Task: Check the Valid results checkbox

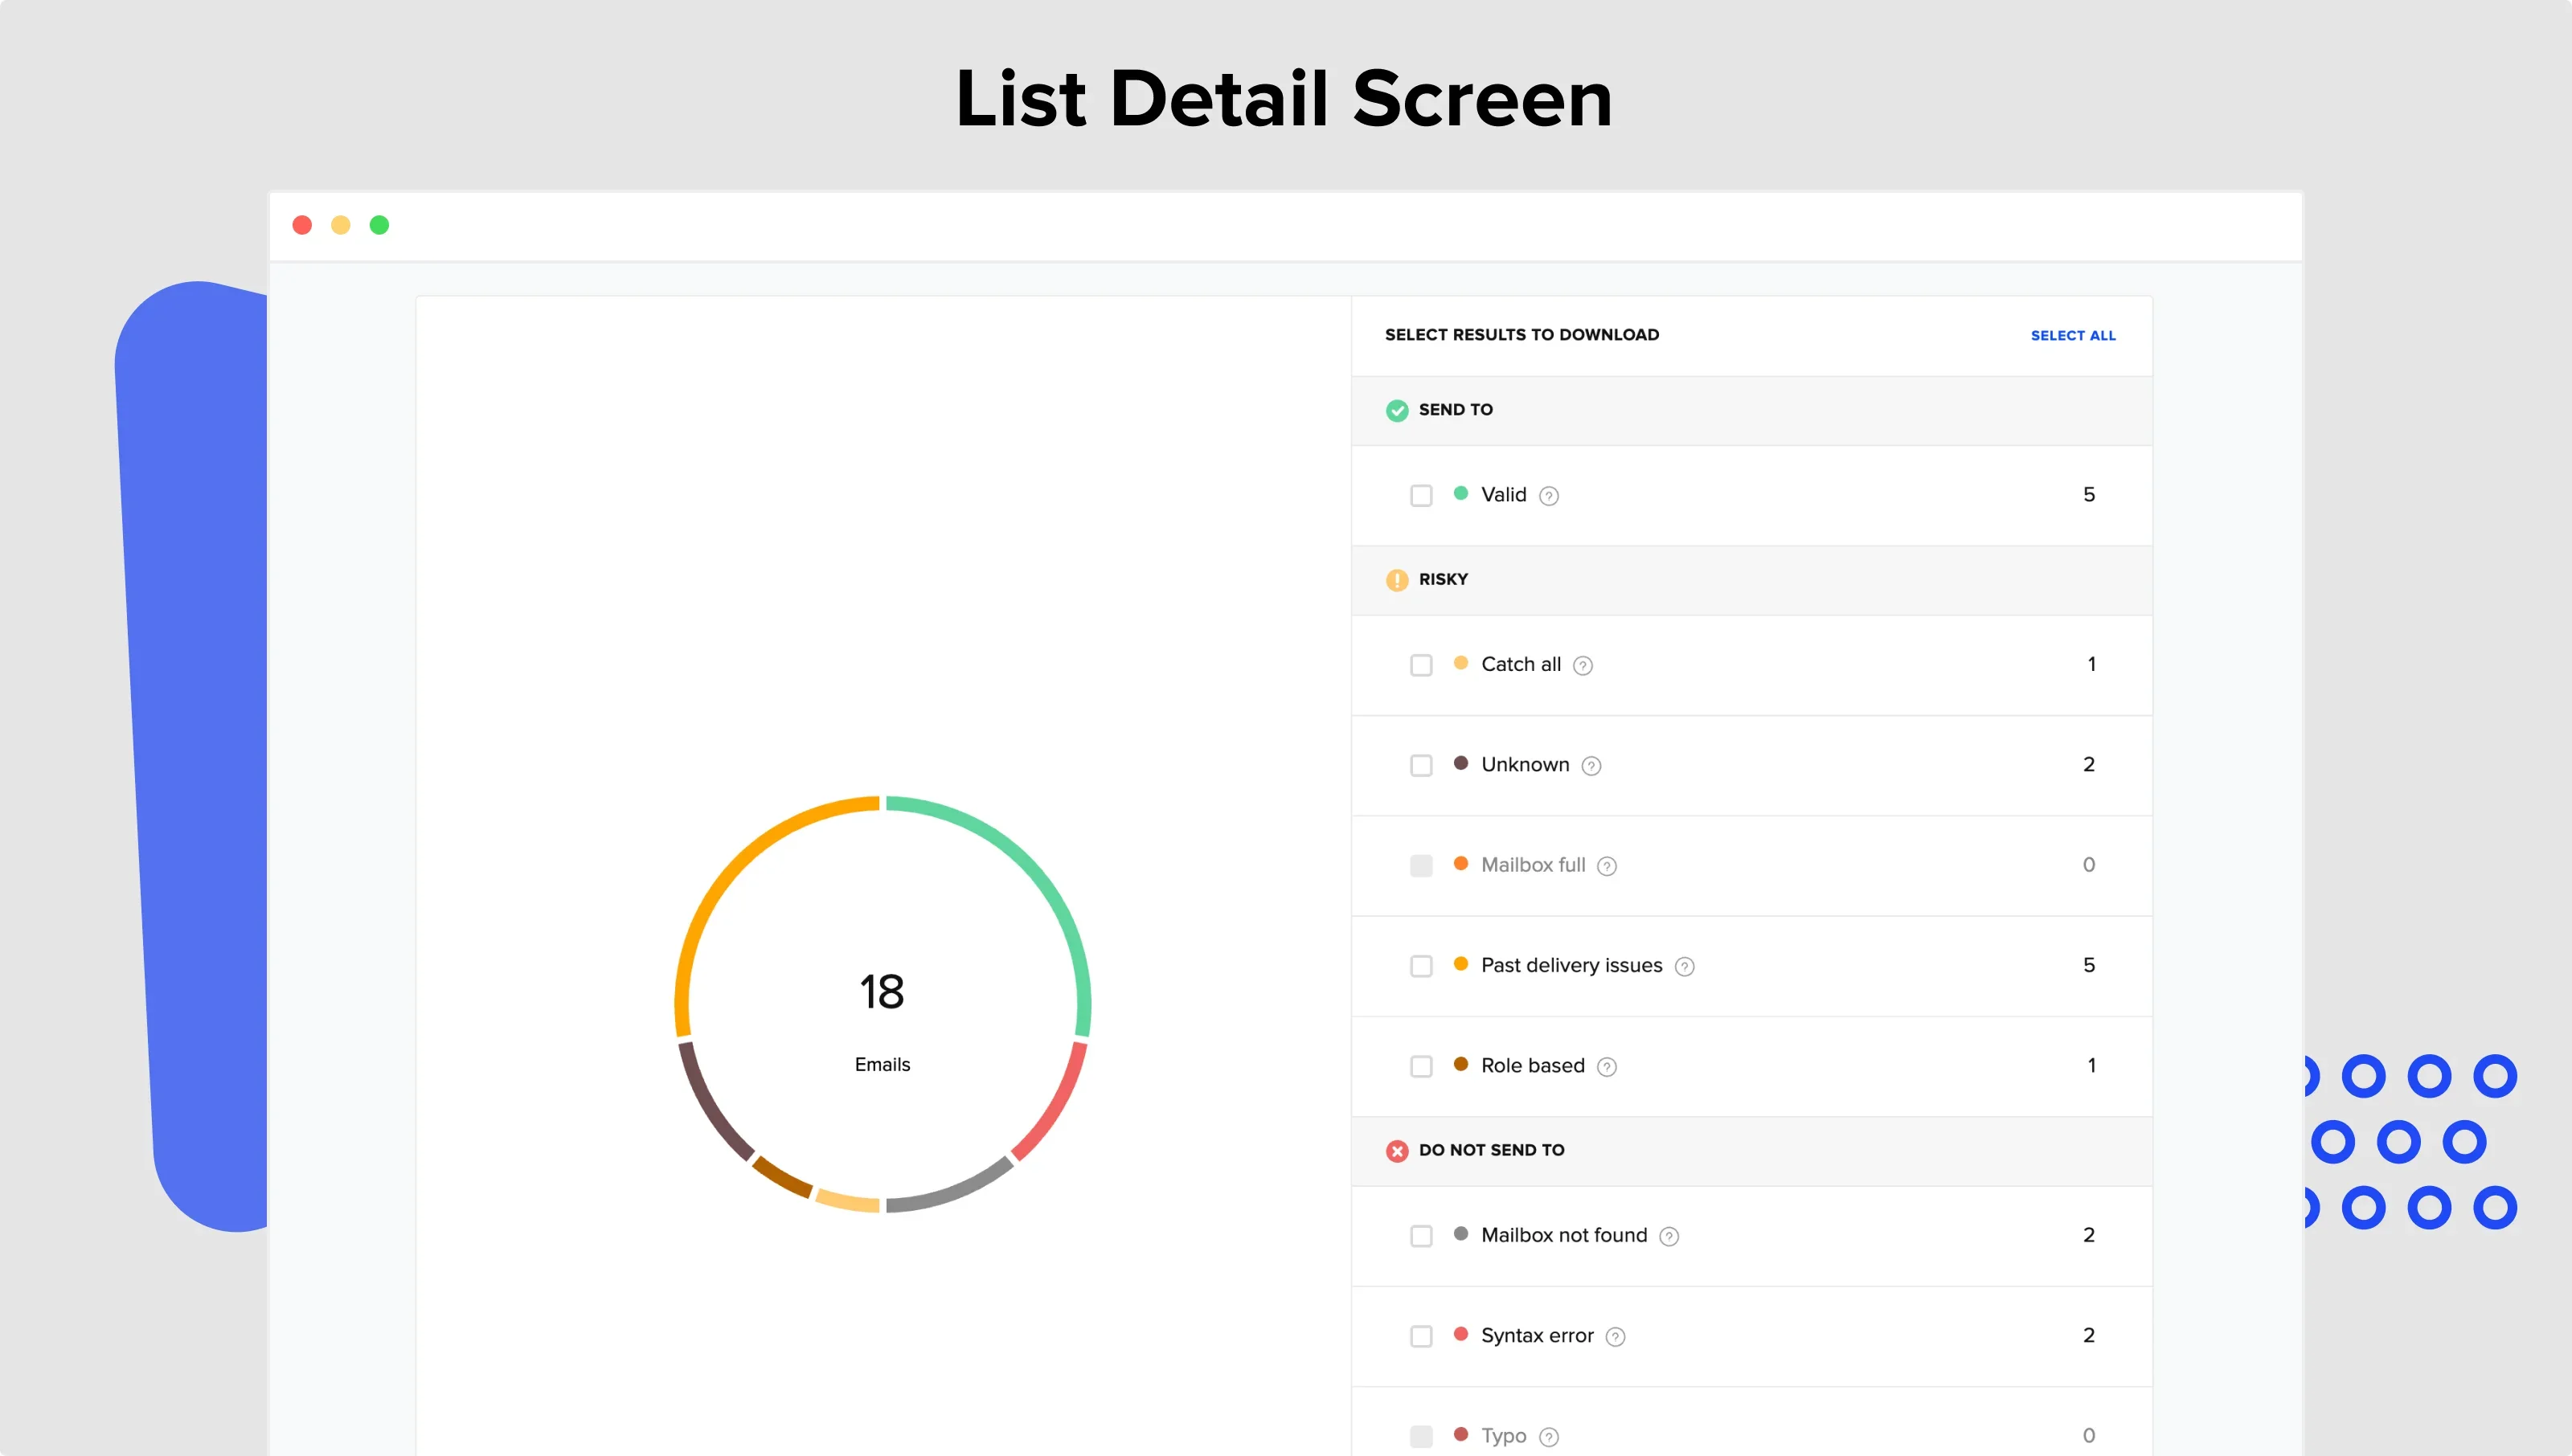Action: point(1421,494)
